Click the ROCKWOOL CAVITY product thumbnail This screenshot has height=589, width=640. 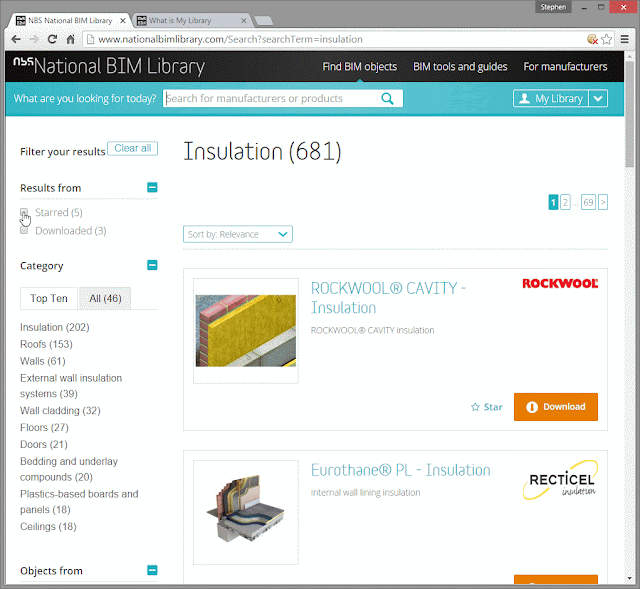[246, 331]
